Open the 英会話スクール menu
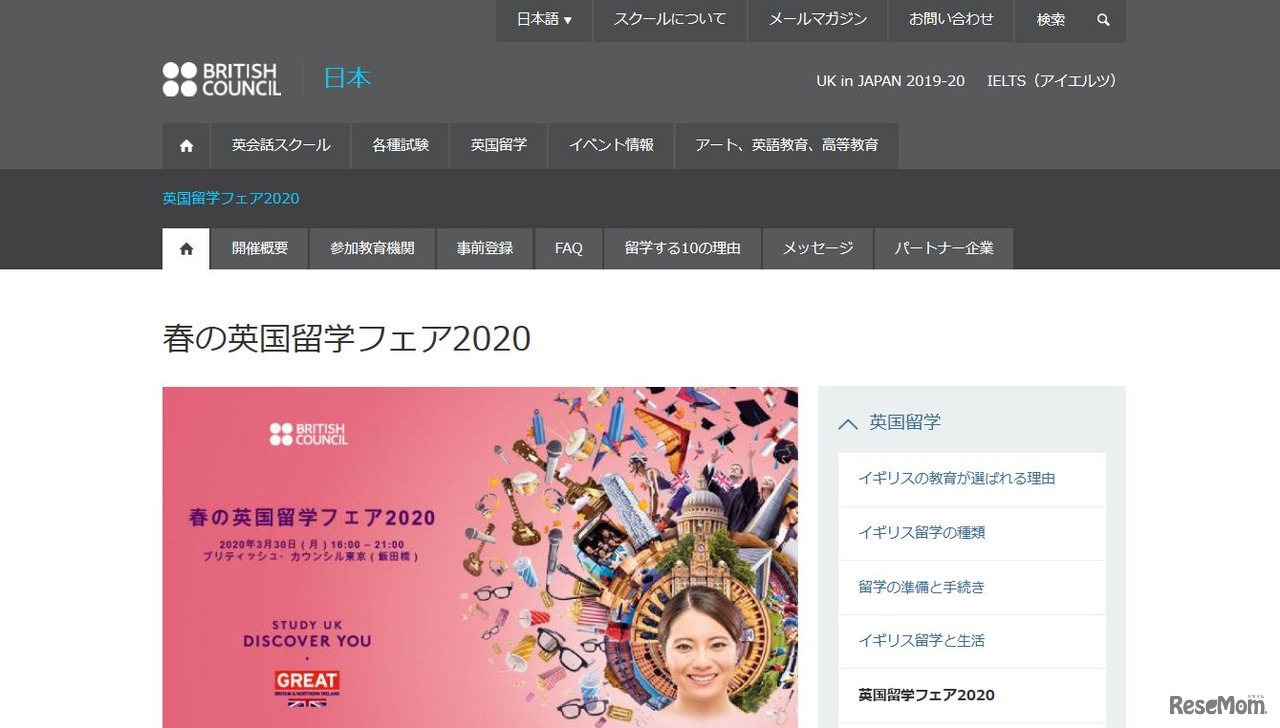The width and height of the screenshot is (1280, 728). point(281,146)
